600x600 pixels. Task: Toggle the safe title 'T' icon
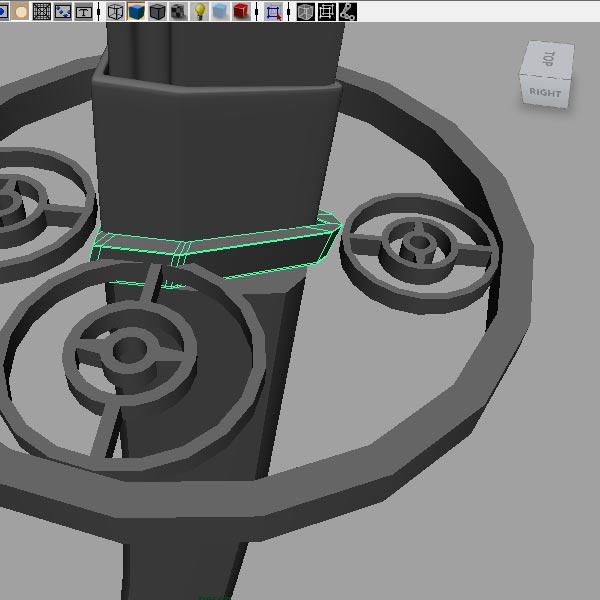pos(83,11)
